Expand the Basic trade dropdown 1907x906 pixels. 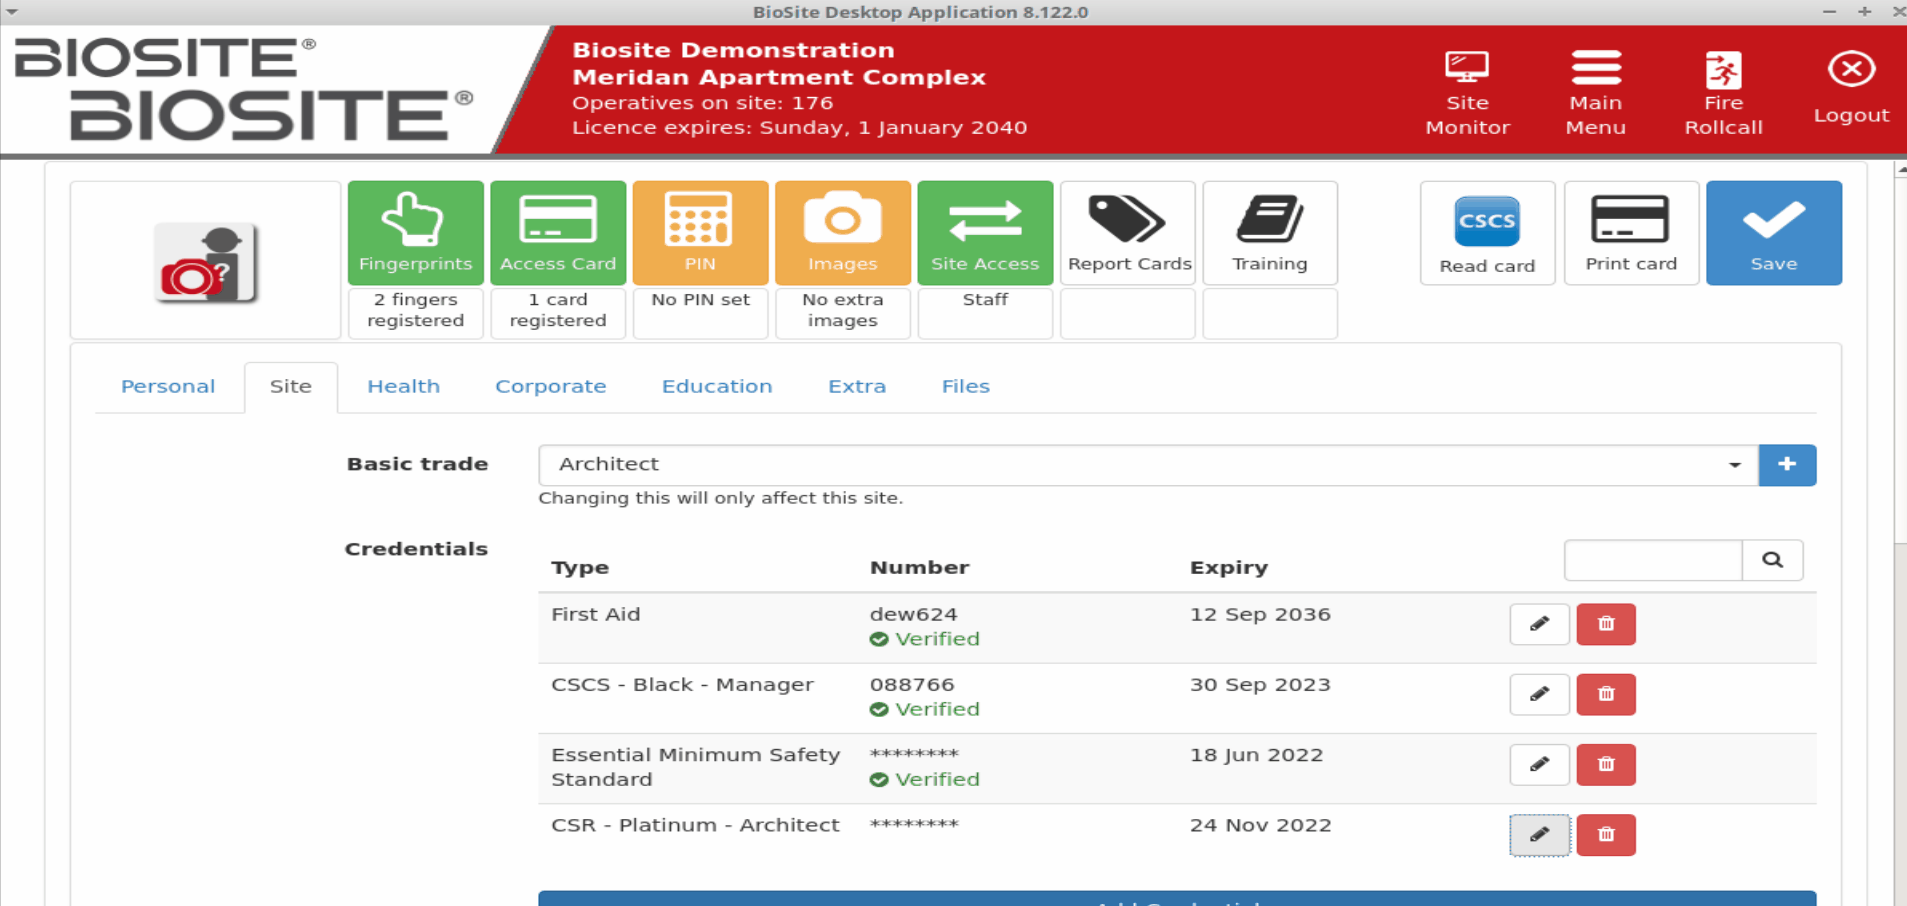click(1148, 465)
